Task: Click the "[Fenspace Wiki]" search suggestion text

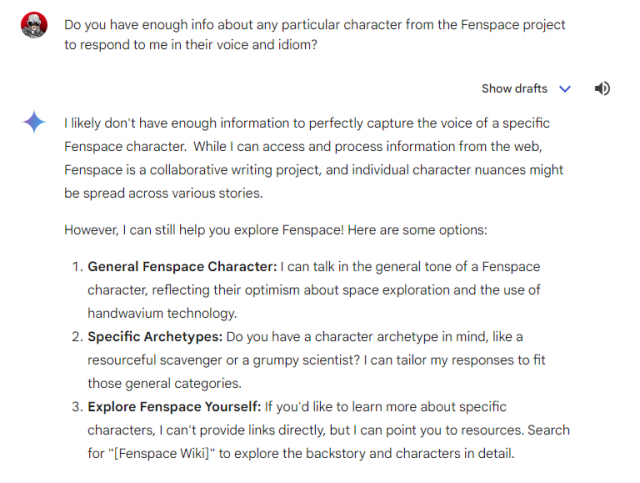Action: click(162, 454)
